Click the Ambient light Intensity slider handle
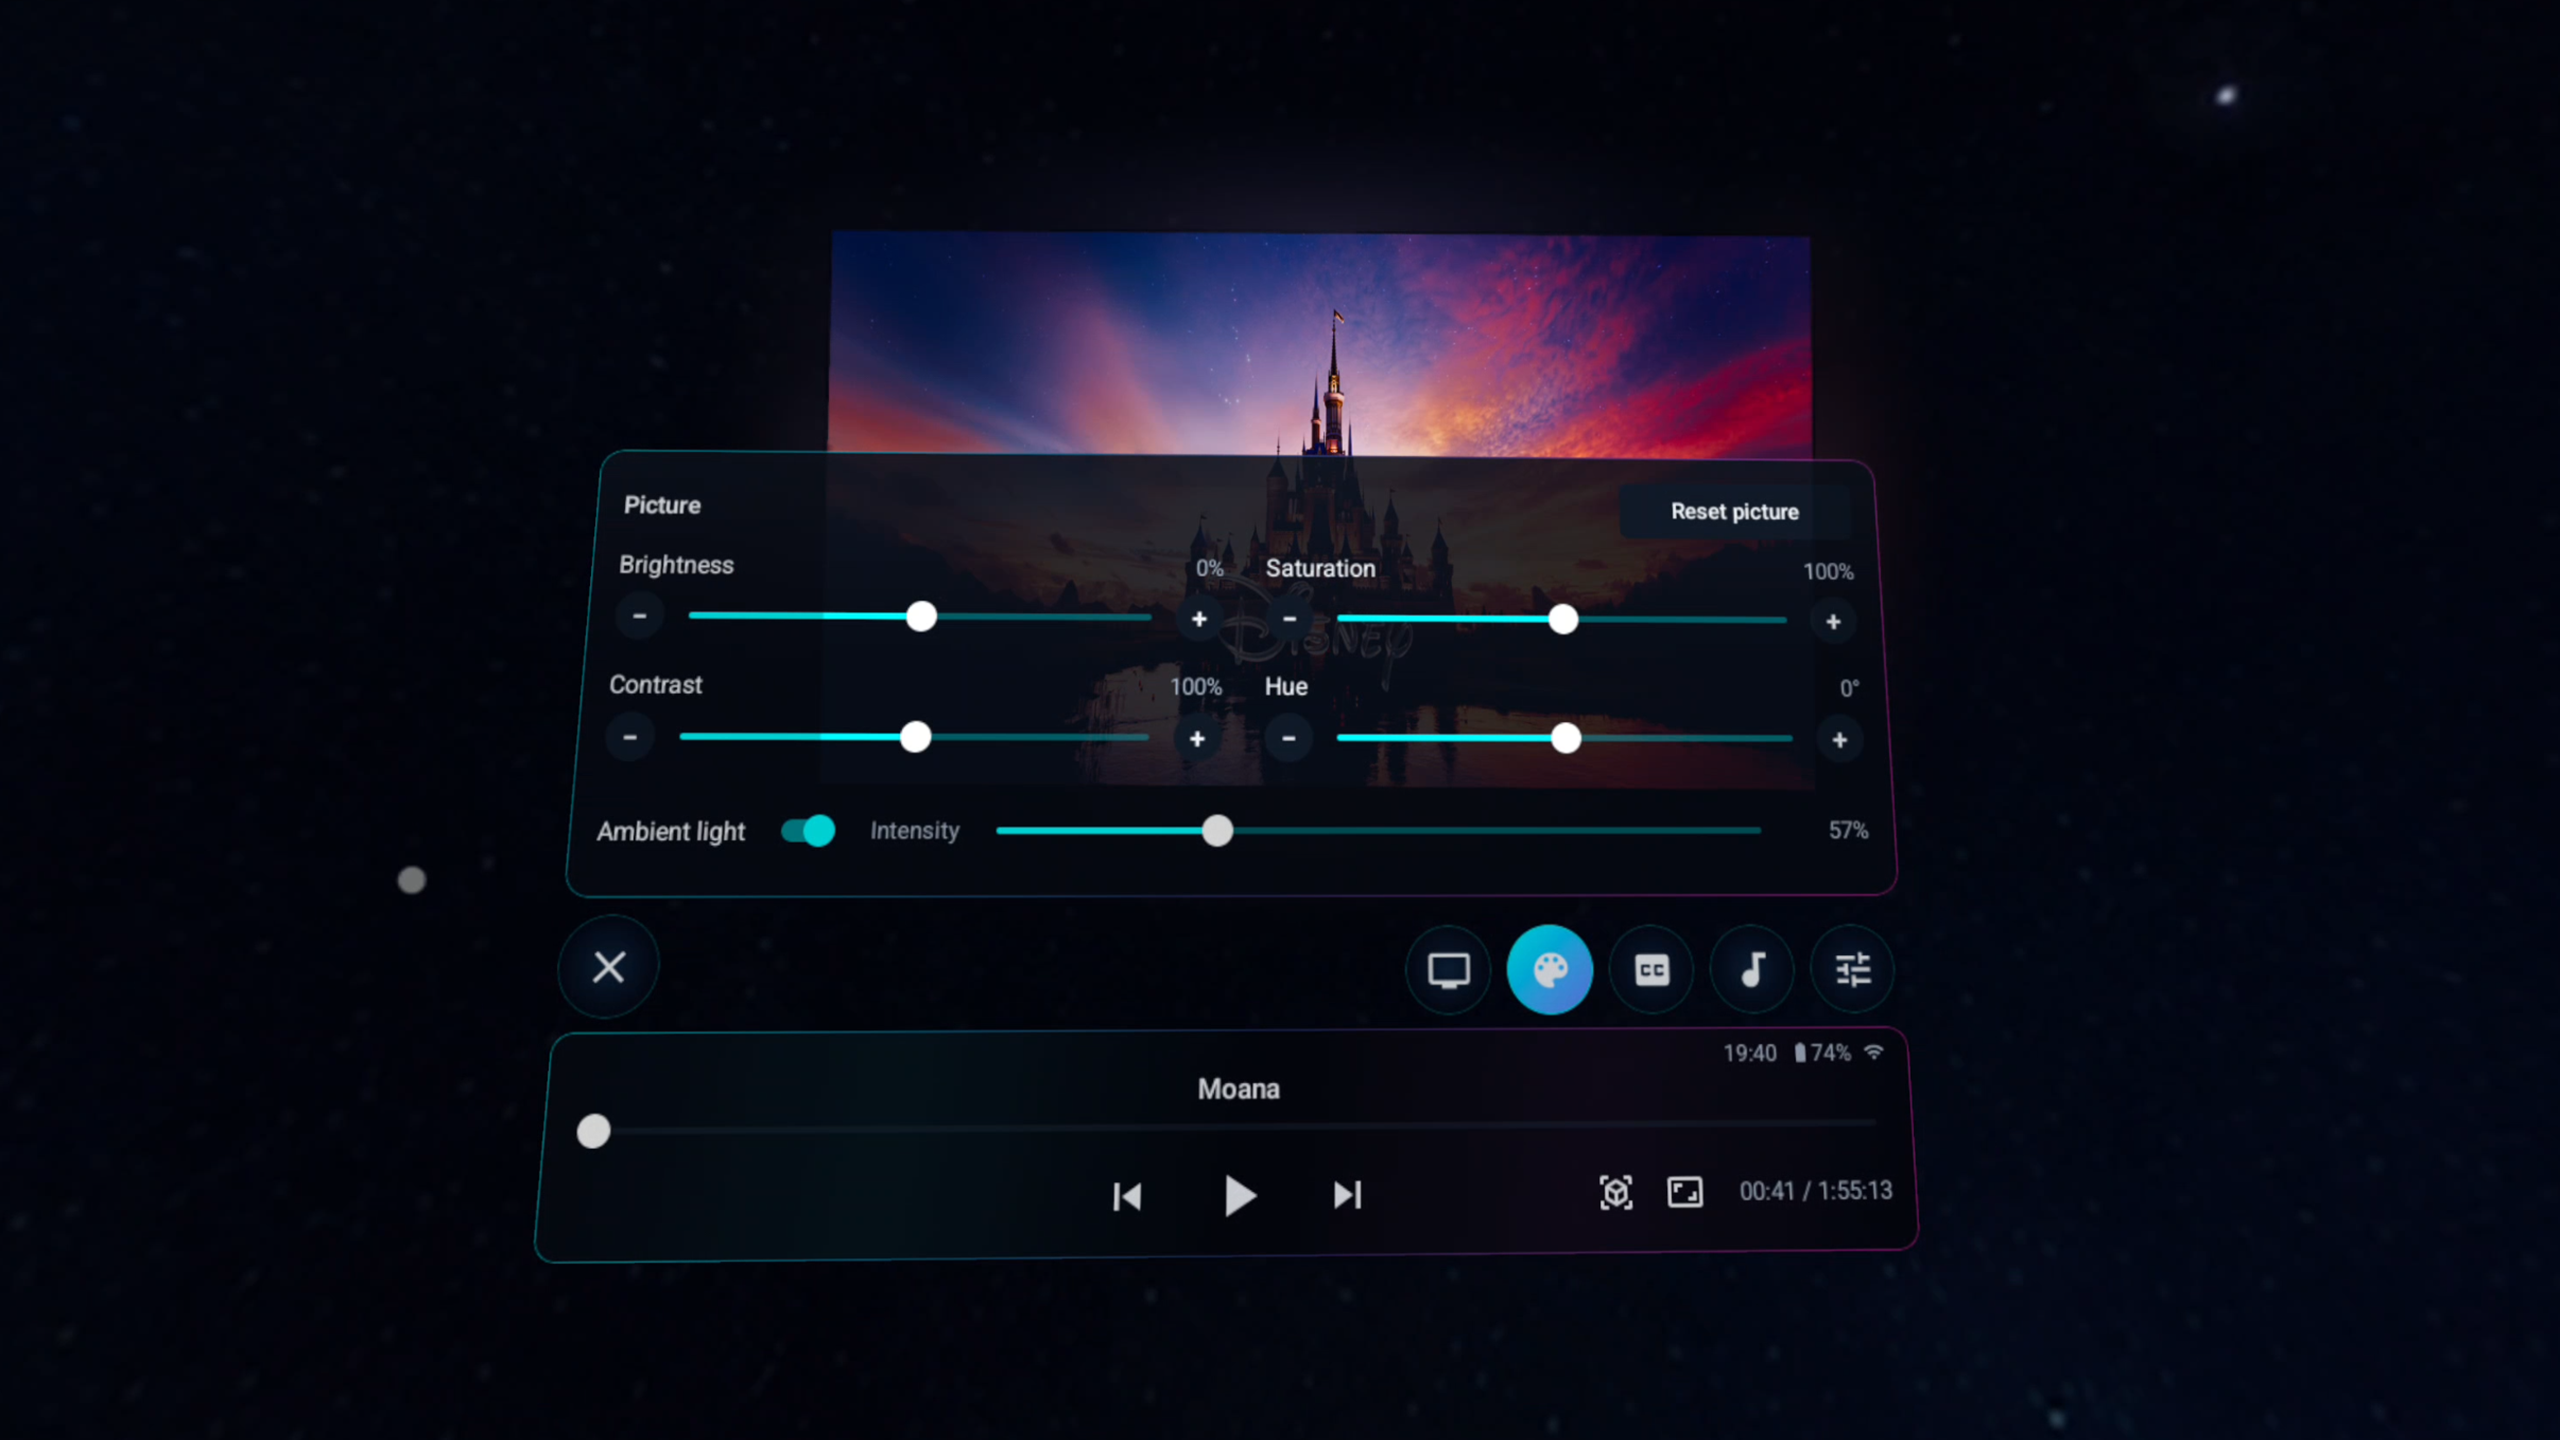Screen dimensions: 2560x1440 [1217, 830]
